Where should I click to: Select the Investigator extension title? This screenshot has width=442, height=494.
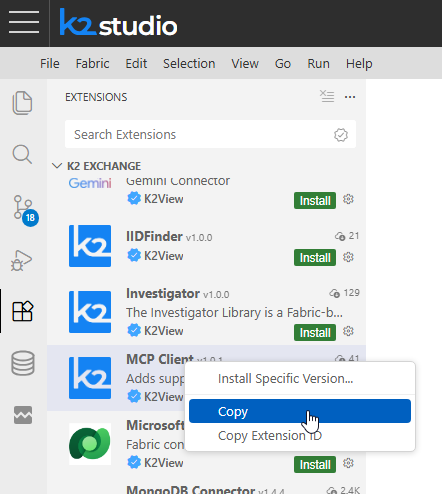(x=163, y=293)
